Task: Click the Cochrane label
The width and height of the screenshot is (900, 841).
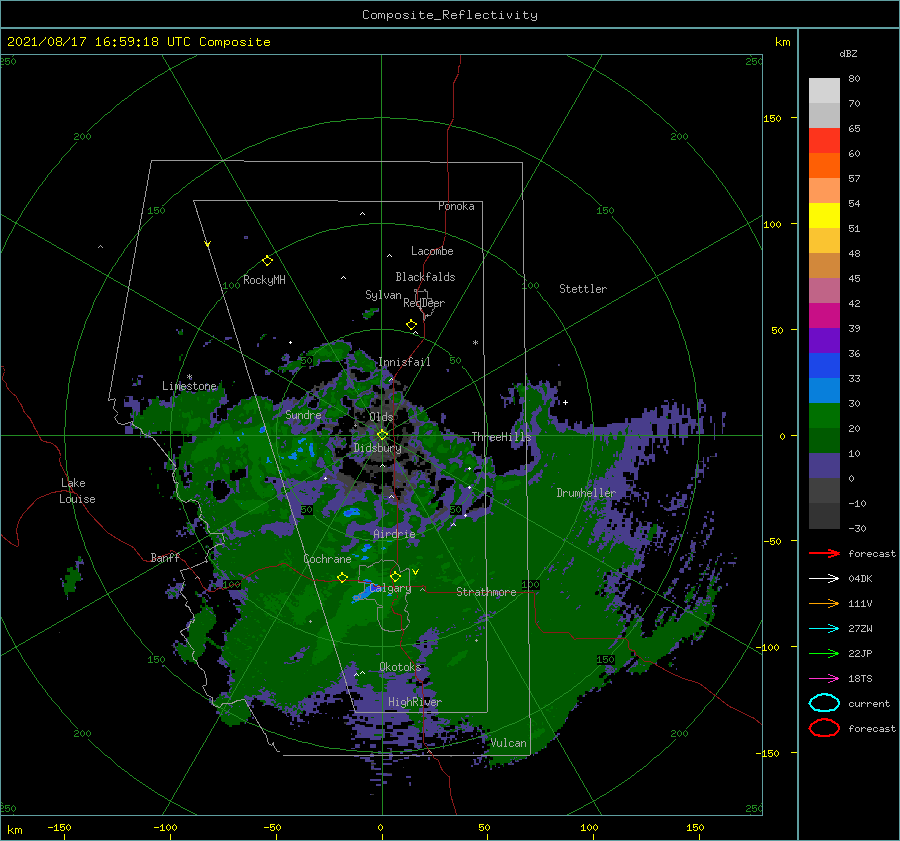Action: coord(327,559)
